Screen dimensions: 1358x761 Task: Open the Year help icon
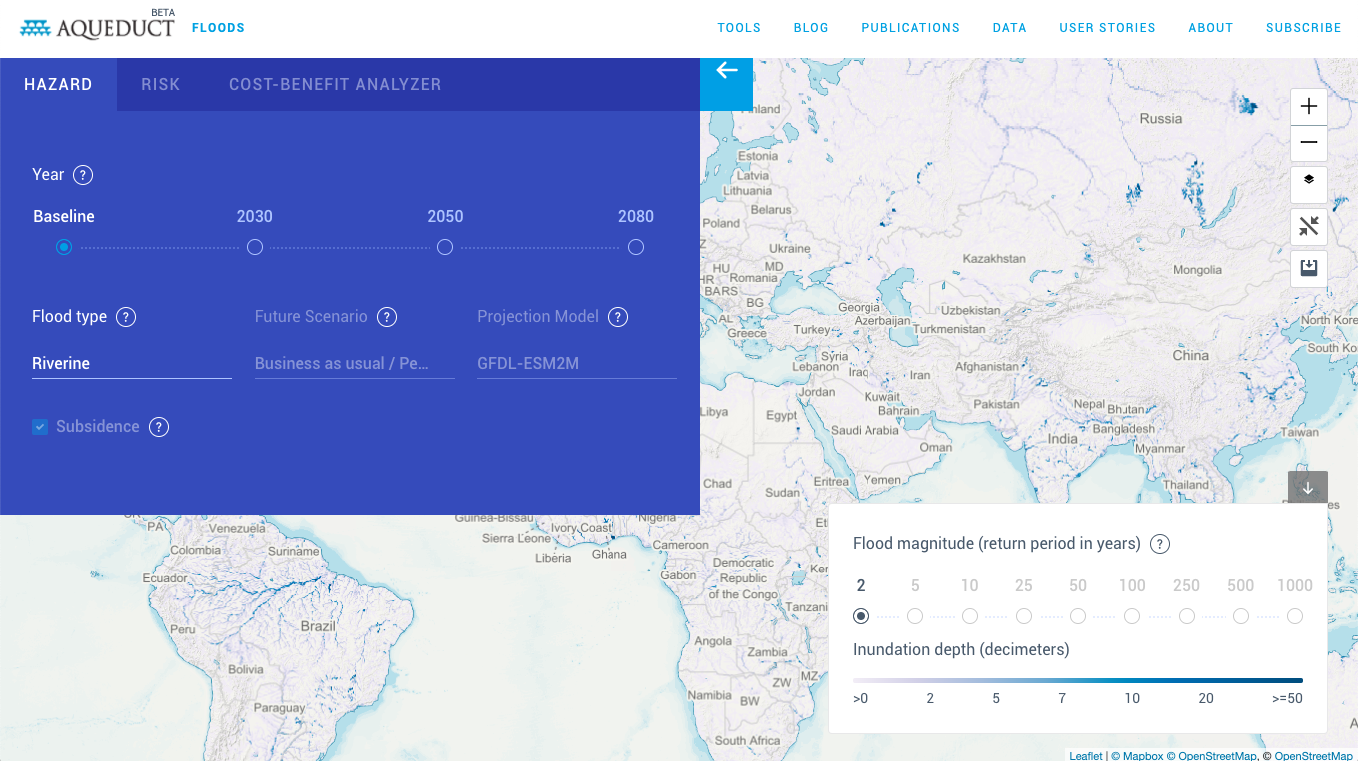(84, 175)
